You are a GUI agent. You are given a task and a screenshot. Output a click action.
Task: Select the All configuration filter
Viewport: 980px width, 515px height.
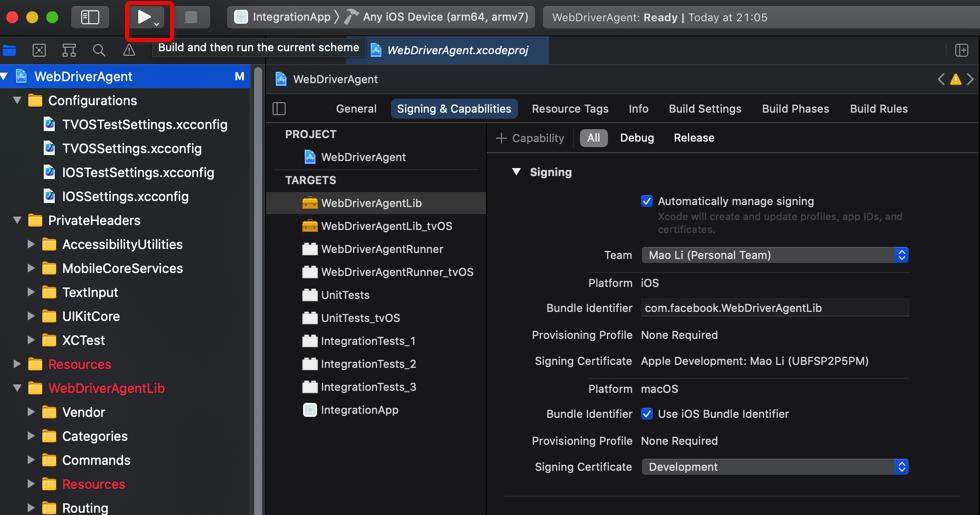pyautogui.click(x=593, y=138)
